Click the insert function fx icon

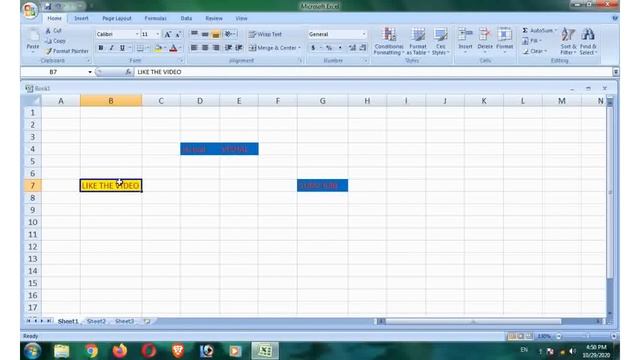[128, 72]
